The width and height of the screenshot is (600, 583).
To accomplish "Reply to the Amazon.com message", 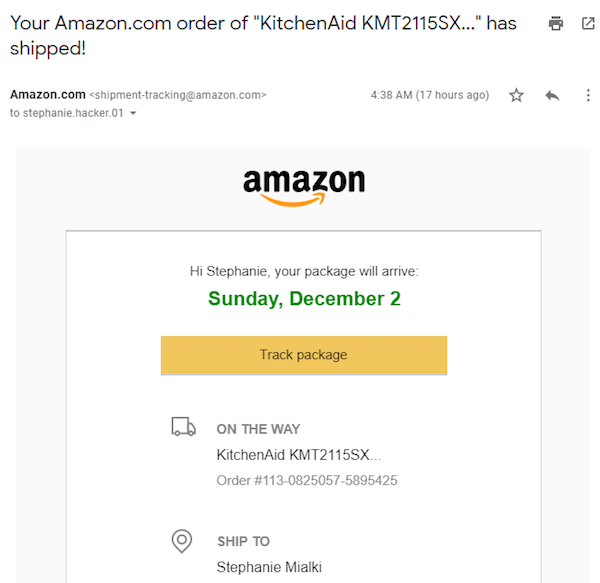I will (x=552, y=96).
